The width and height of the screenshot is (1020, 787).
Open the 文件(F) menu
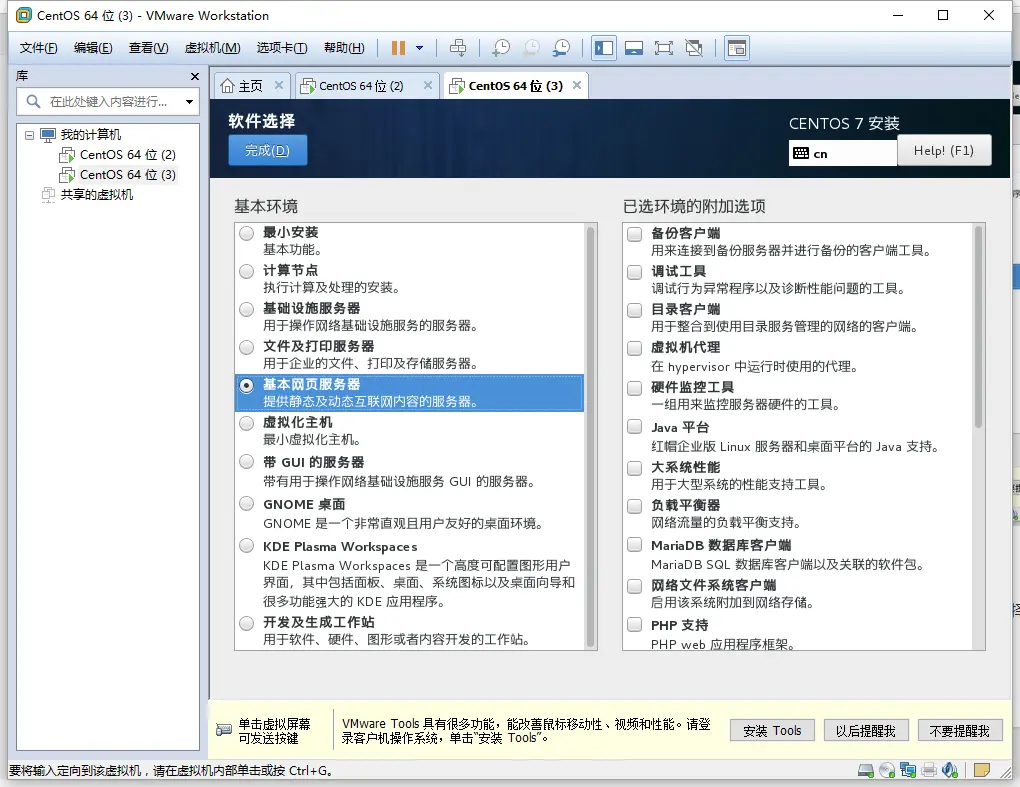(38, 47)
